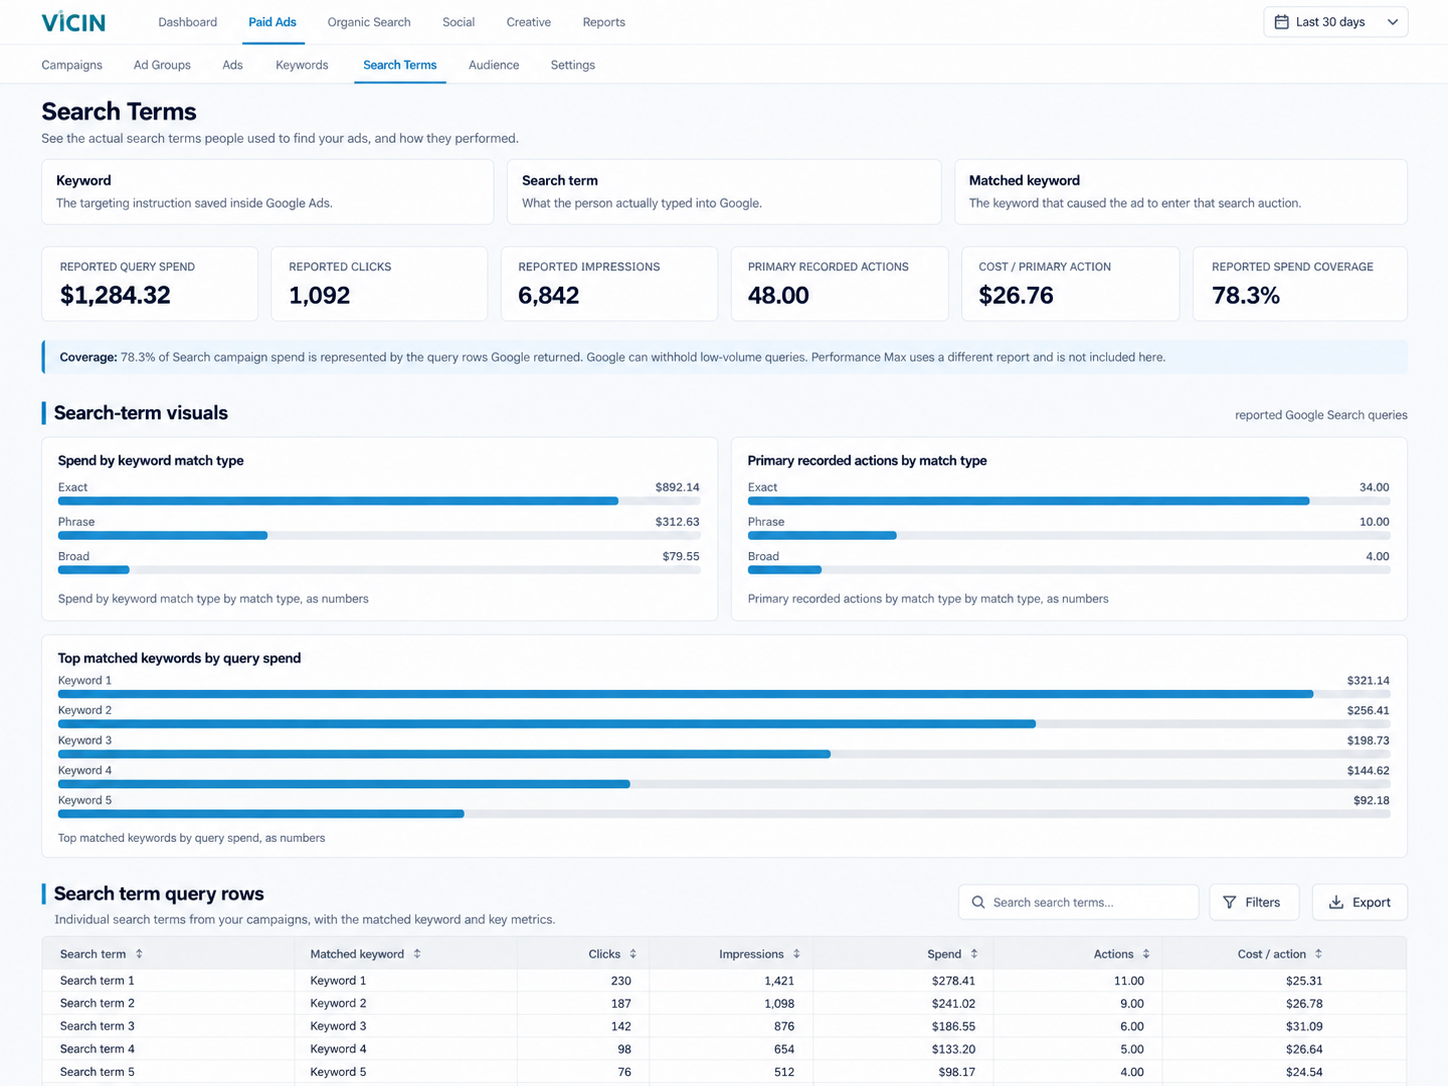Open the Last 30 days dropdown chevron
The height and width of the screenshot is (1086, 1448).
tap(1392, 22)
